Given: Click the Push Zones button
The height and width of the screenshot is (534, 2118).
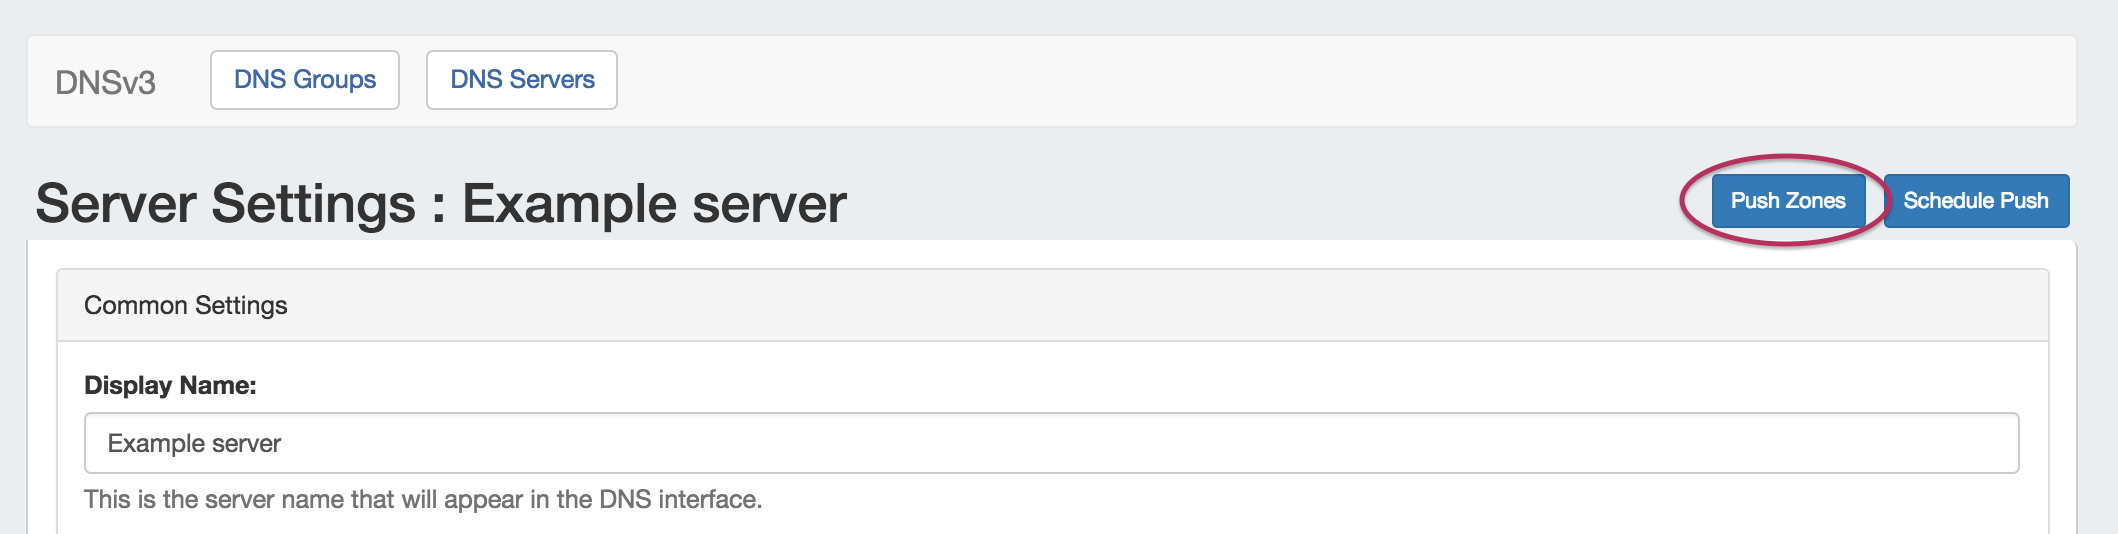Looking at the screenshot, I should tap(1788, 201).
